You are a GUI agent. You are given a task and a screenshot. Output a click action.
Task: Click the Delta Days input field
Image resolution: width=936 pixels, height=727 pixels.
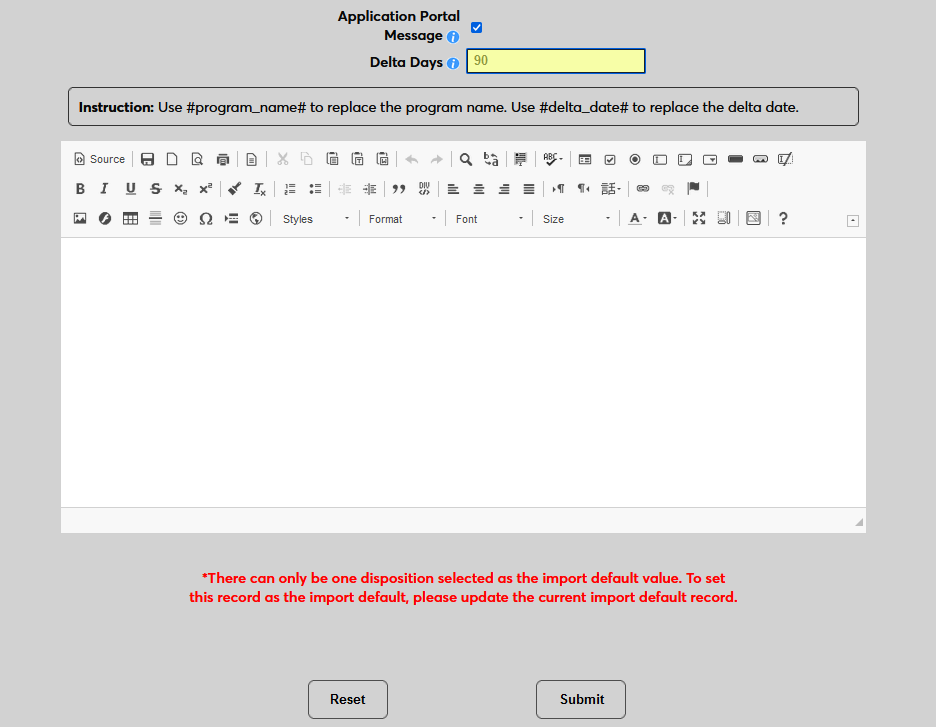556,61
